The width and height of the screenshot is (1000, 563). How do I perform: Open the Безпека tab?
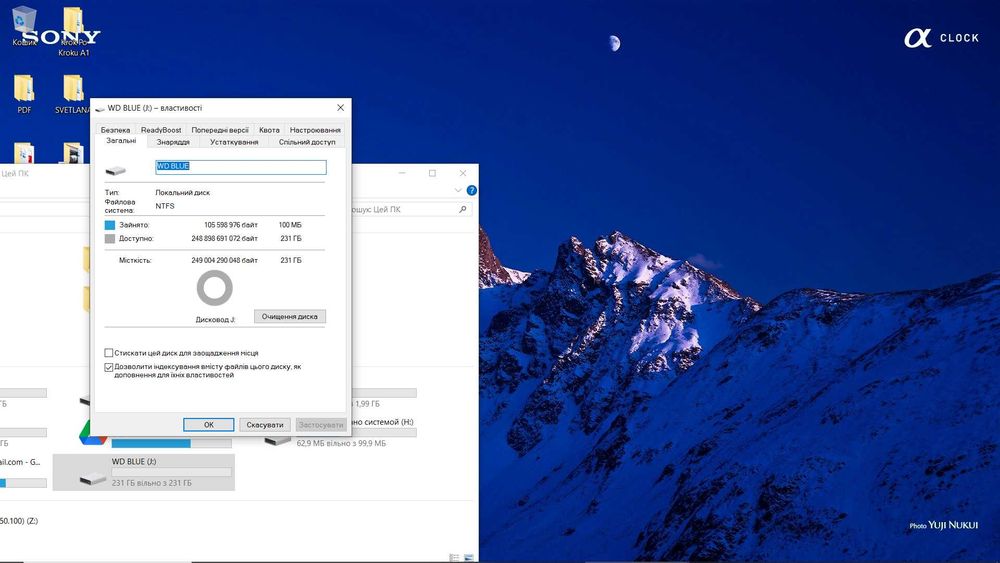pos(115,129)
